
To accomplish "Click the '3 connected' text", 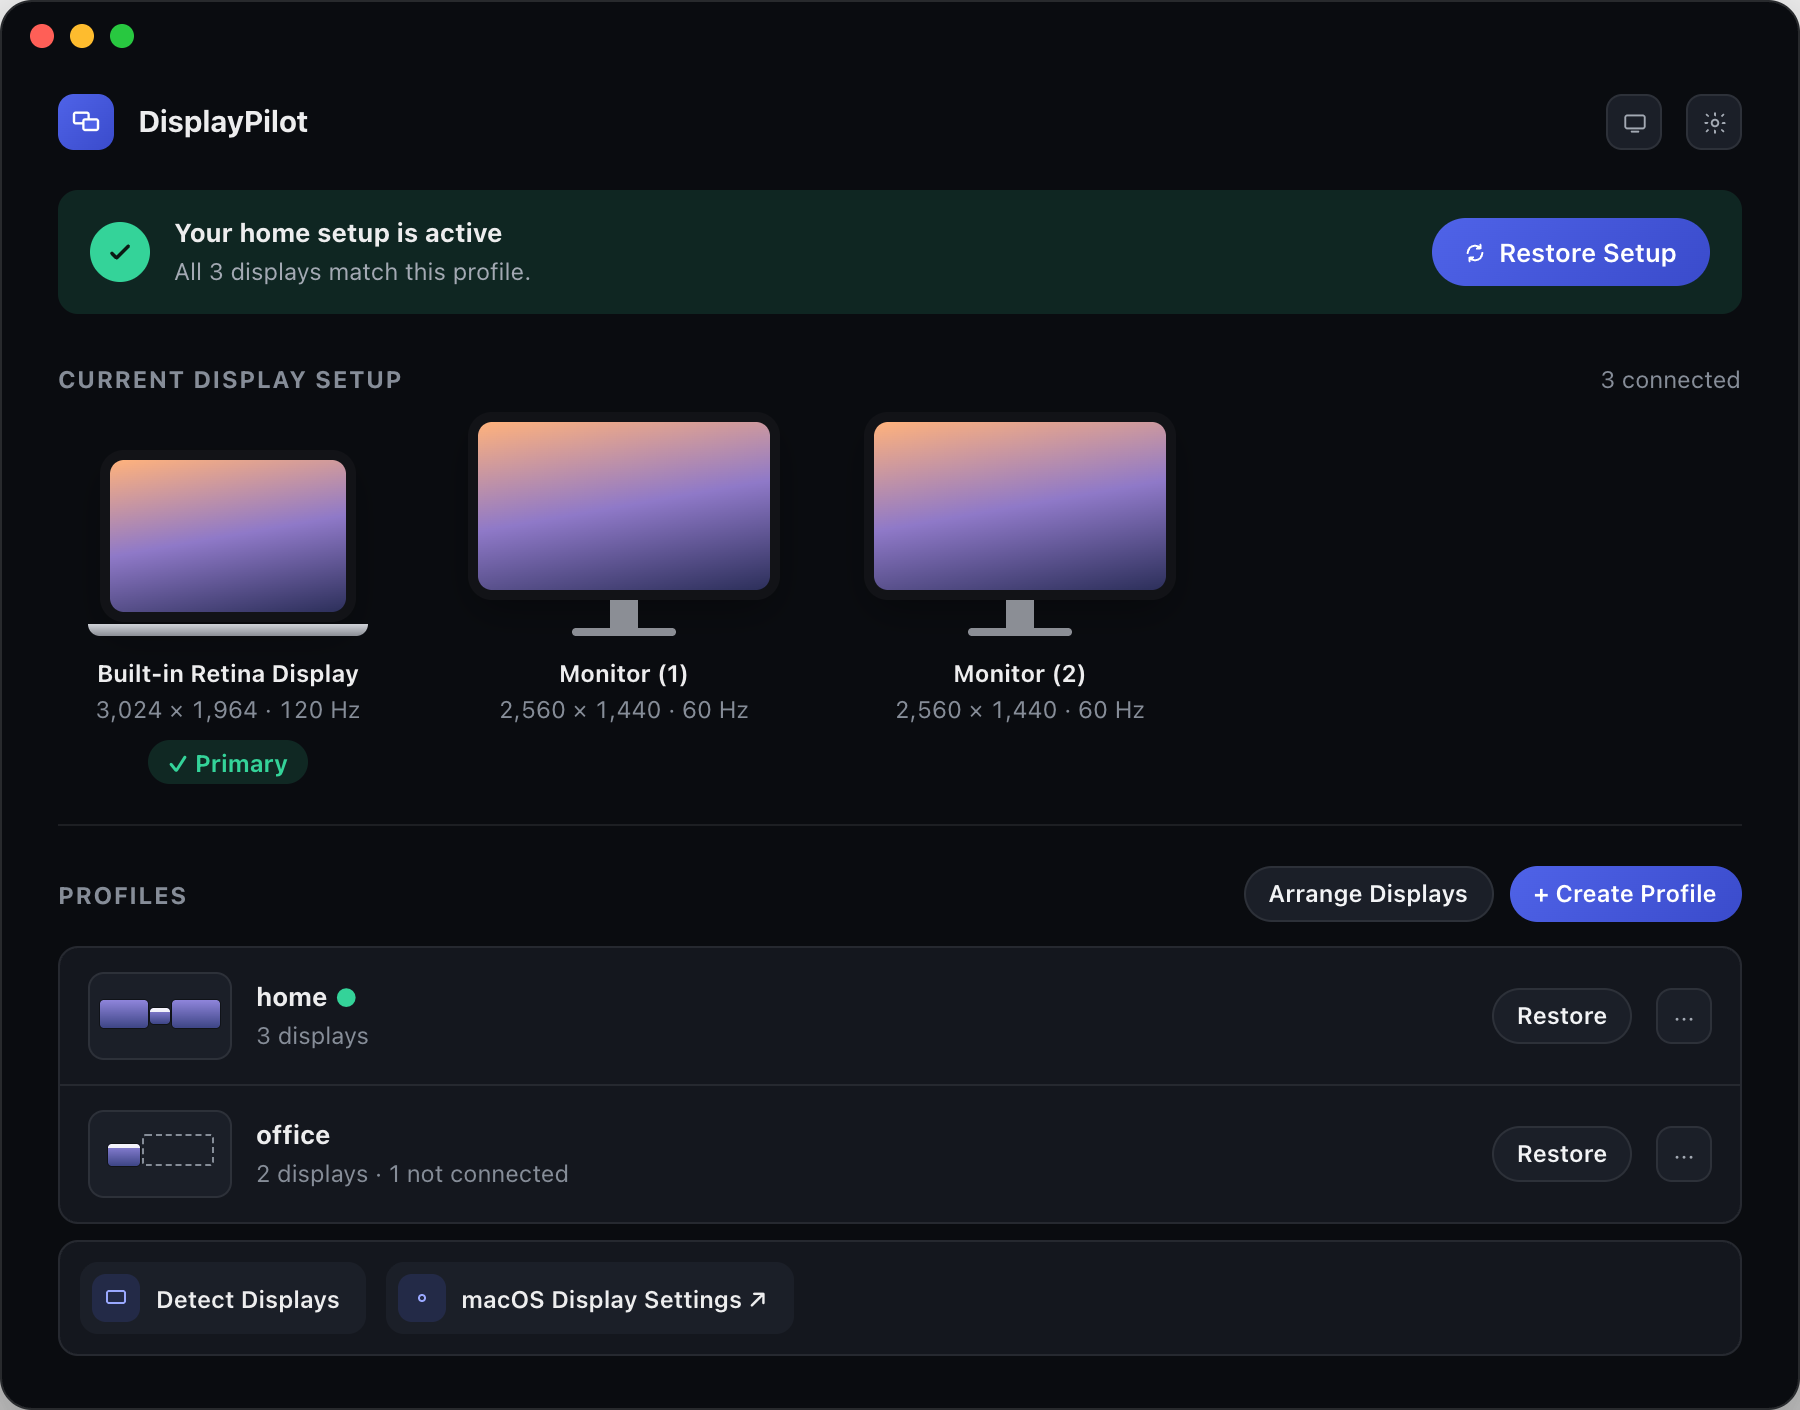I will pos(1670,380).
